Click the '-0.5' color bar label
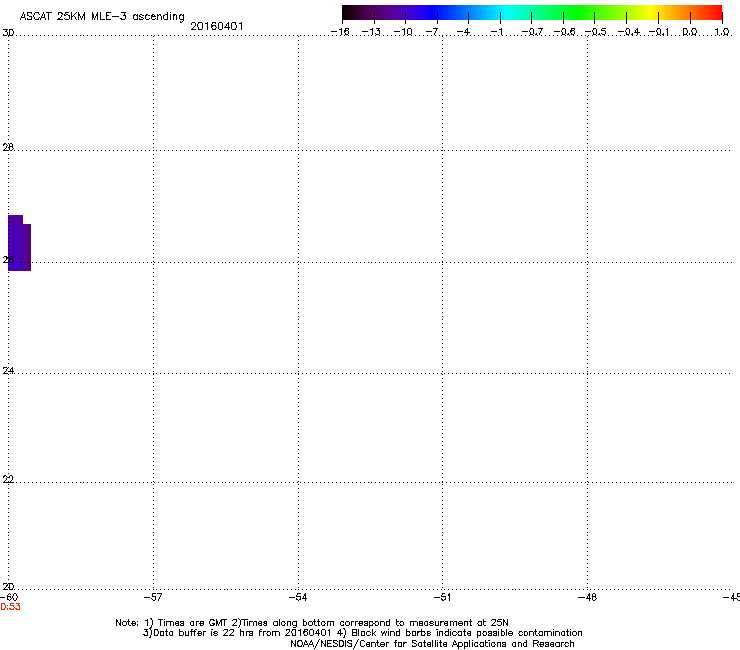 [x=596, y=32]
